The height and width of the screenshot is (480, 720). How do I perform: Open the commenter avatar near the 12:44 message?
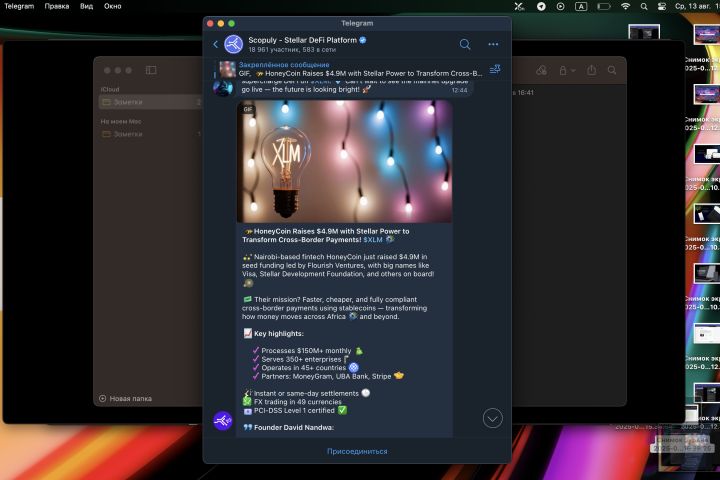point(223,87)
